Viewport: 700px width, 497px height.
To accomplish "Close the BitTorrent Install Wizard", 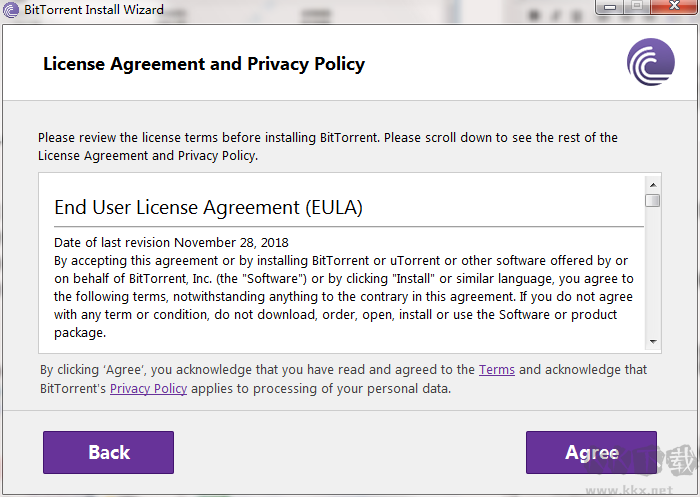I will (673, 7).
